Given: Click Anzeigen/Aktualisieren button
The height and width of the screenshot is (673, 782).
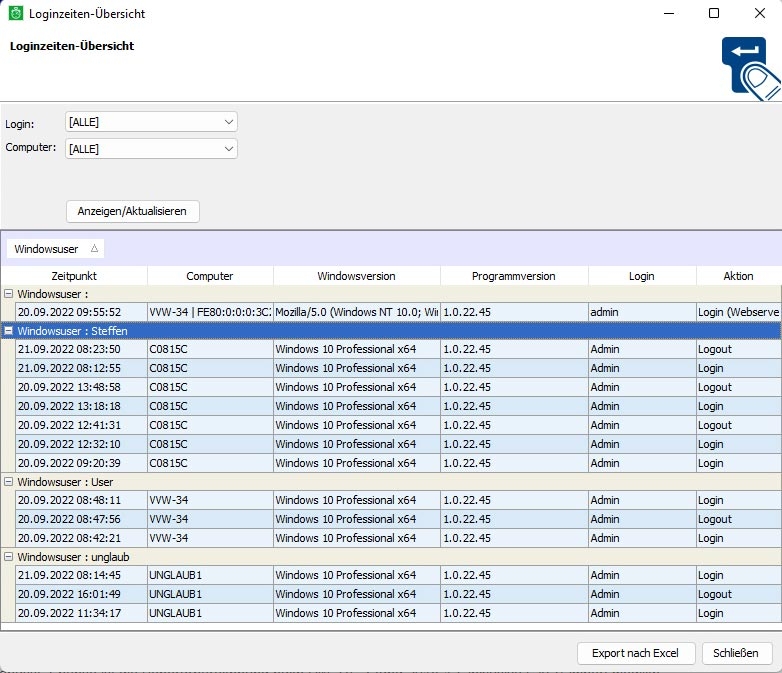Looking at the screenshot, I should tap(133, 211).
